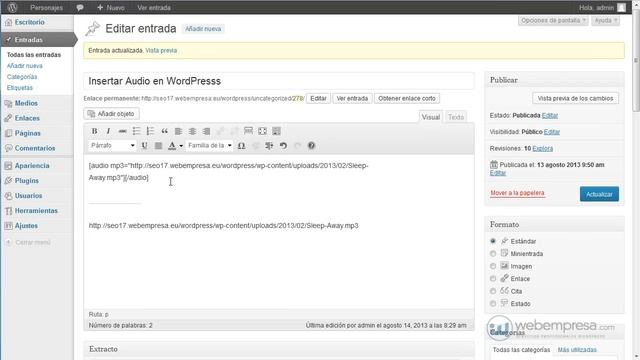This screenshot has width=640, height=360.
Task: Click the post title input field
Action: 279,81
